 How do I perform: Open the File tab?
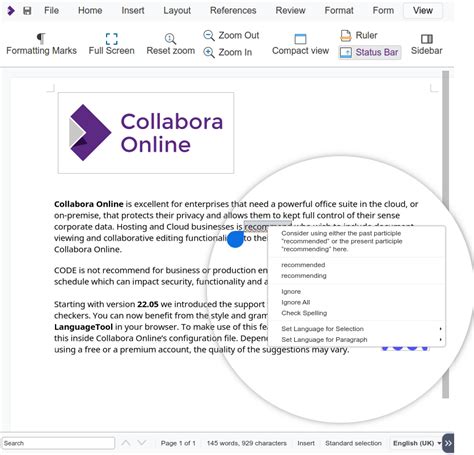pos(51,11)
